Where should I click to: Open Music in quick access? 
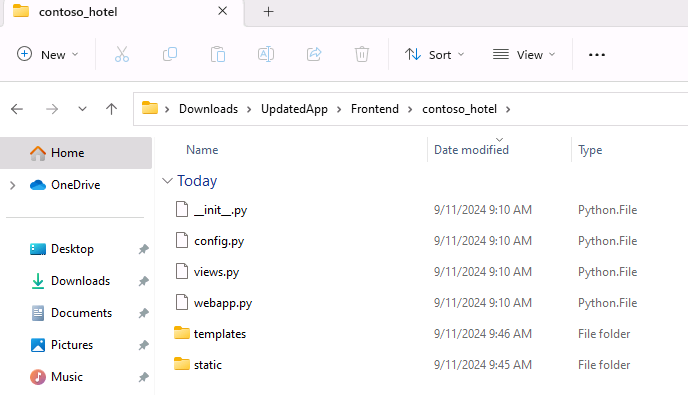coord(67,377)
